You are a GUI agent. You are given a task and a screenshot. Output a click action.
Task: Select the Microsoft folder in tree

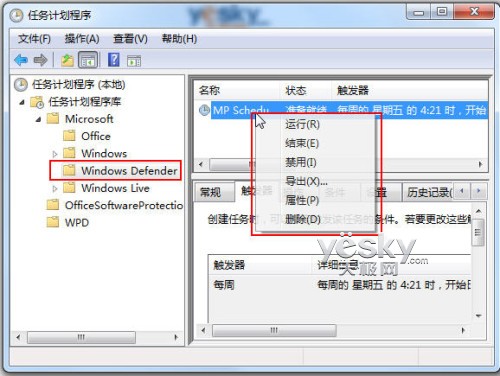pos(89,119)
